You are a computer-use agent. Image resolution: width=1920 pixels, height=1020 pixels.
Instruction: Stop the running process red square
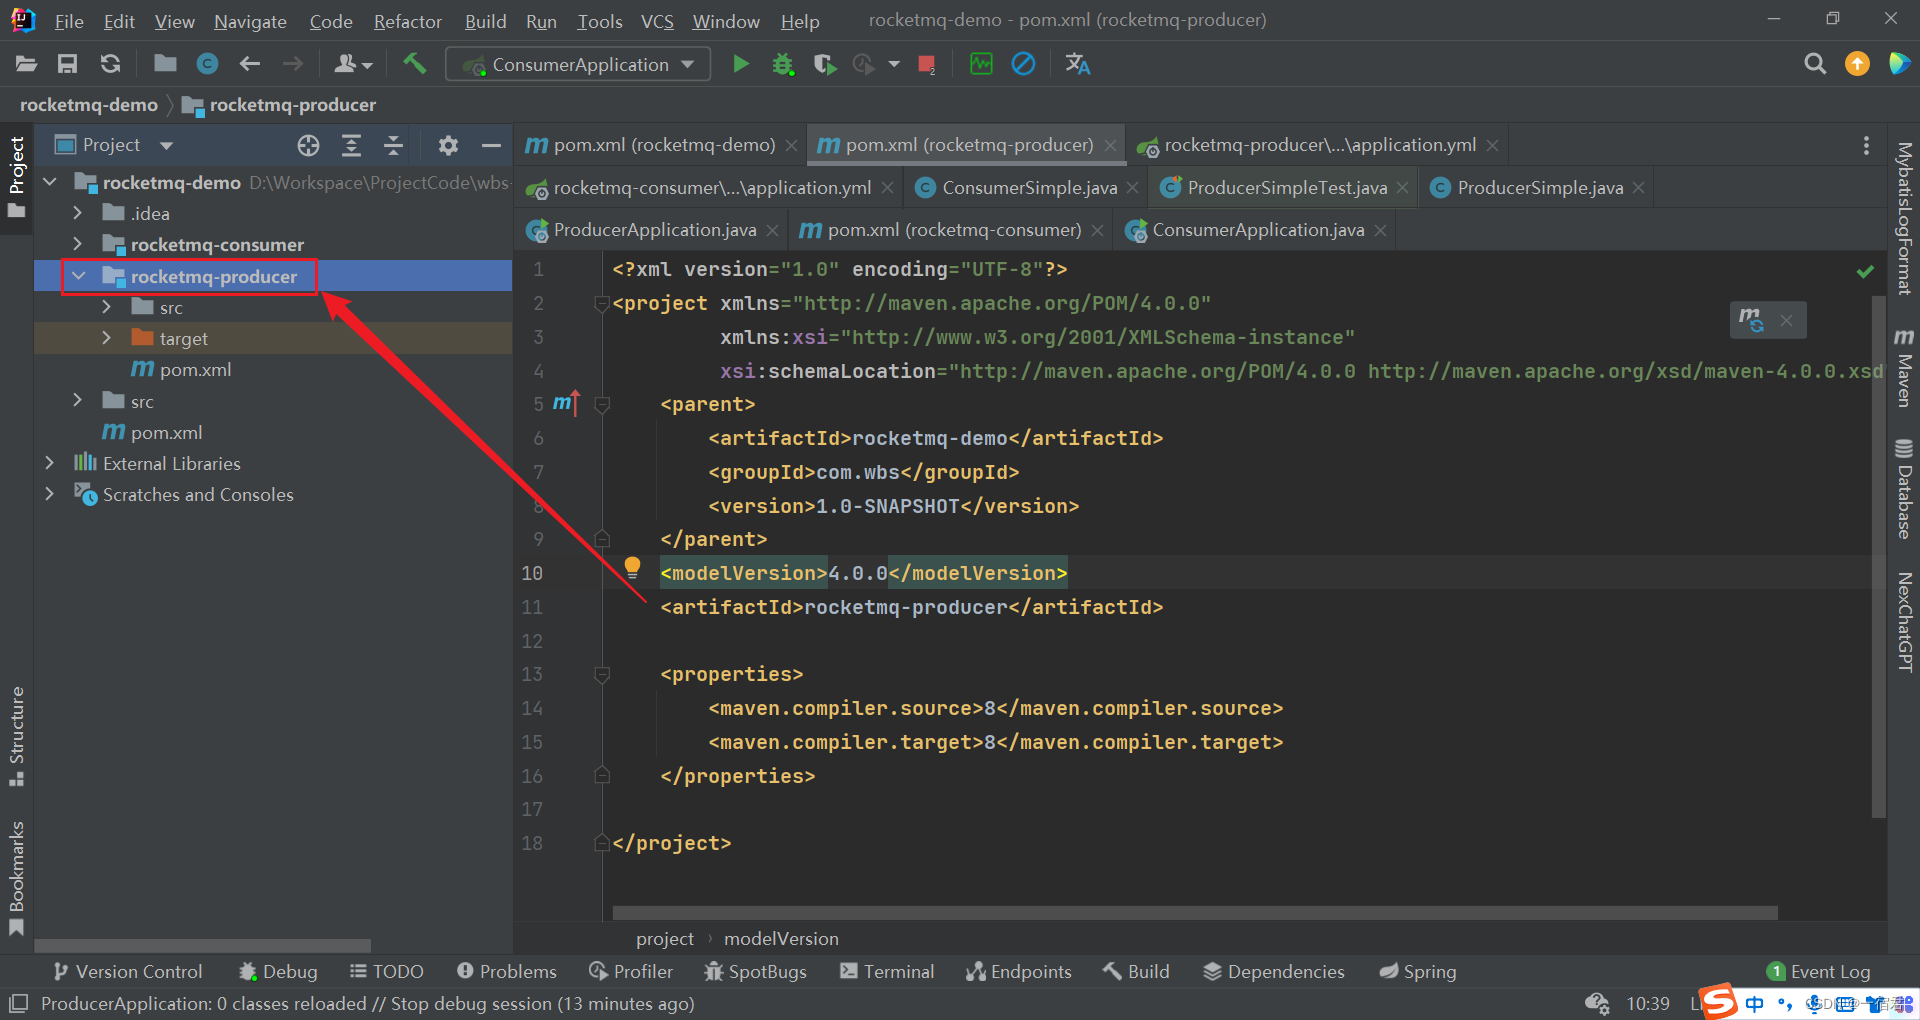tap(926, 65)
